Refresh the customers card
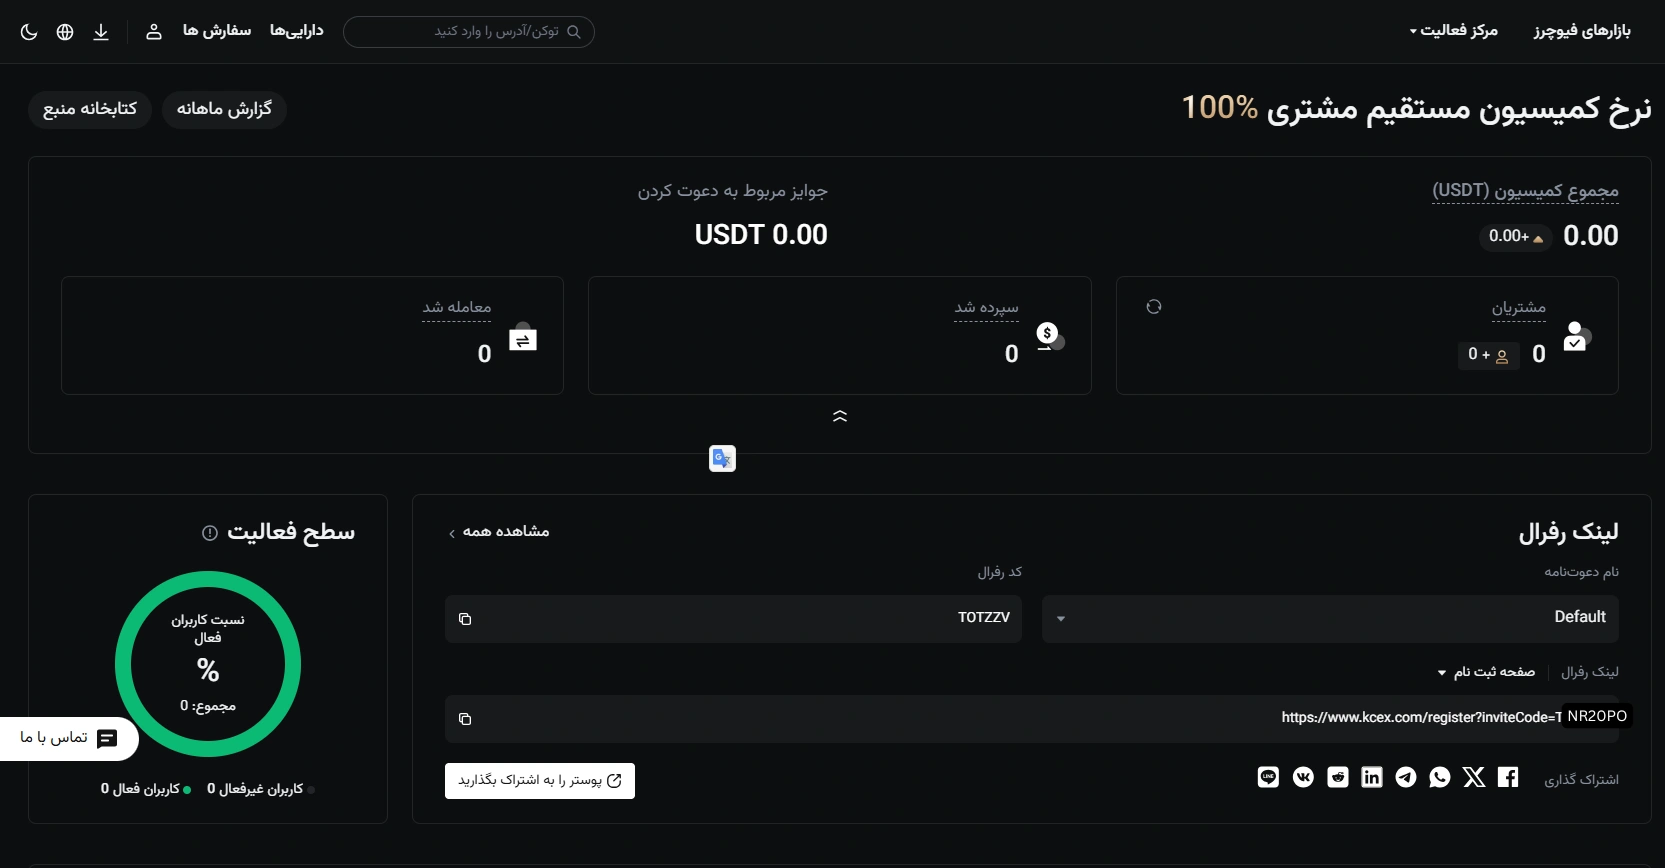Screen dimensions: 1665x868 pos(1154,307)
